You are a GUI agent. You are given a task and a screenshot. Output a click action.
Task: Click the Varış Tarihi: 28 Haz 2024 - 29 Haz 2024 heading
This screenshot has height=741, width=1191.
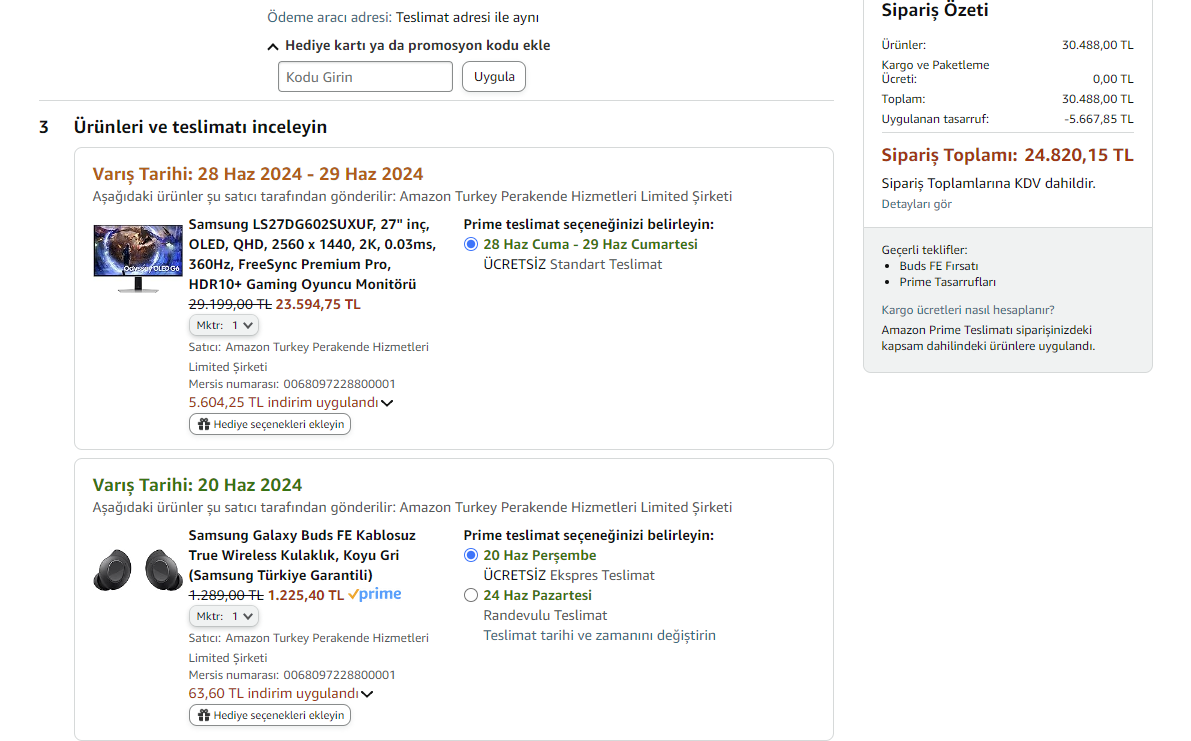[x=257, y=174]
